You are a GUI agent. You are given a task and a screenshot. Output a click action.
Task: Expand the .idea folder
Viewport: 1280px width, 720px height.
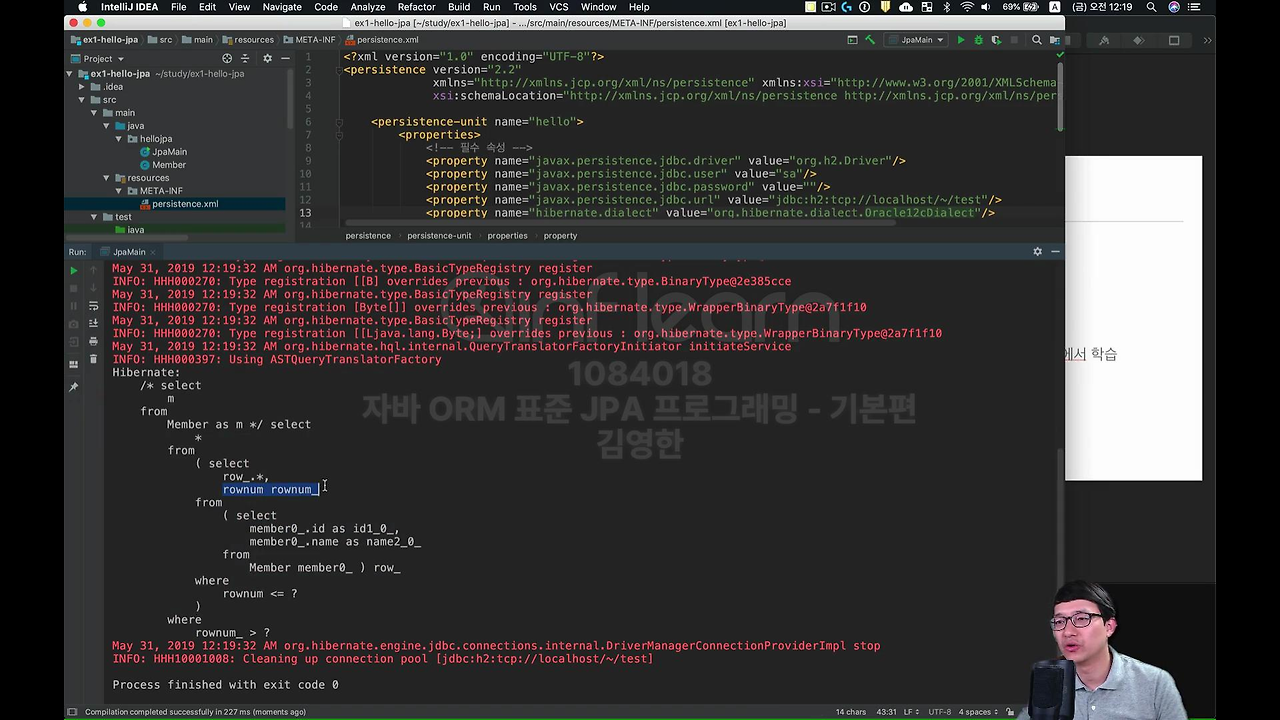click(x=82, y=87)
